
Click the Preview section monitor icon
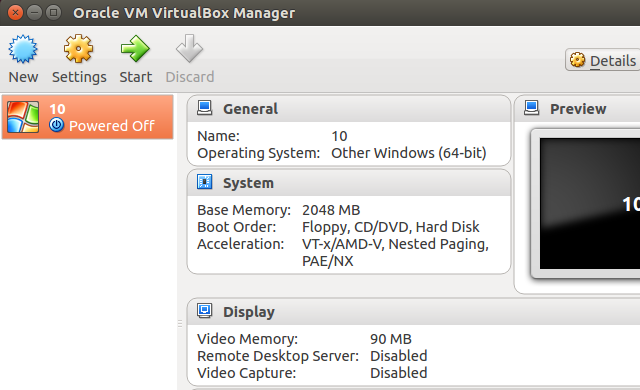(531, 108)
